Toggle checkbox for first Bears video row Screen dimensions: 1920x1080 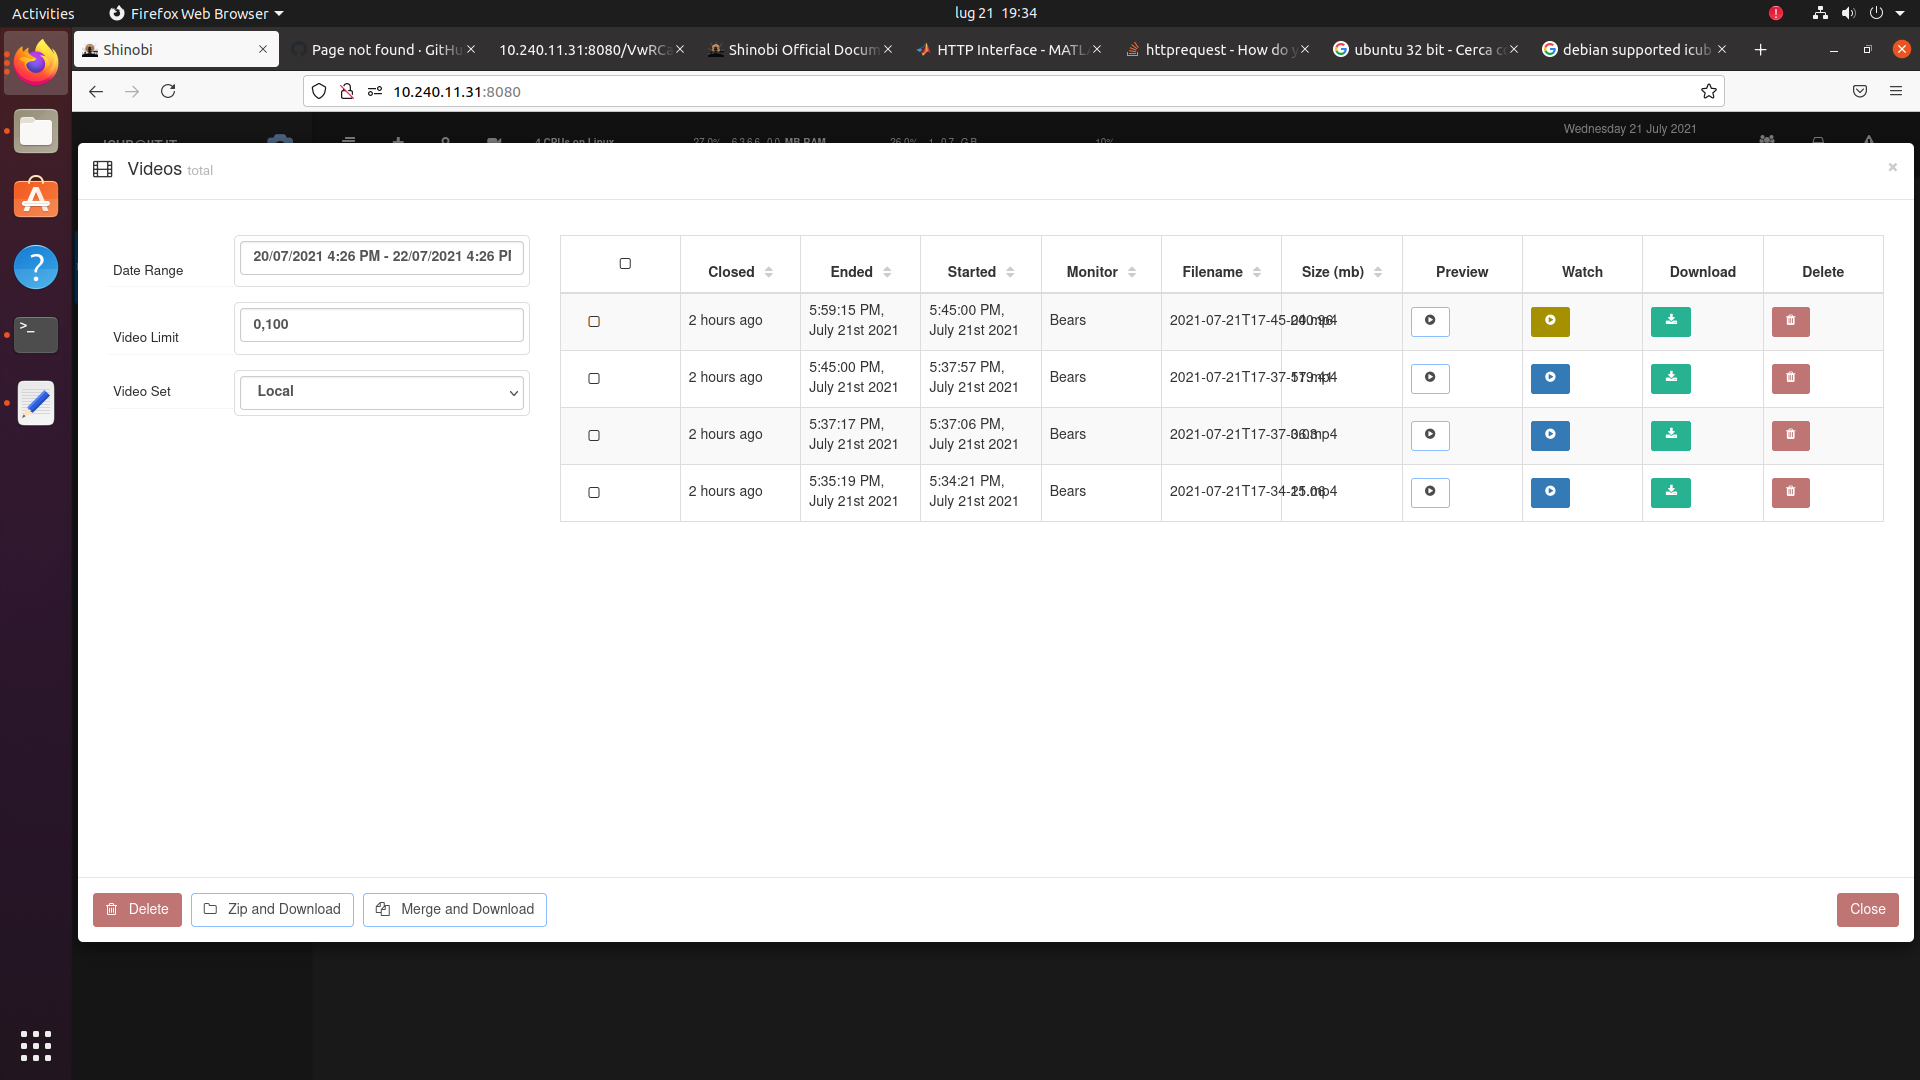pyautogui.click(x=593, y=319)
